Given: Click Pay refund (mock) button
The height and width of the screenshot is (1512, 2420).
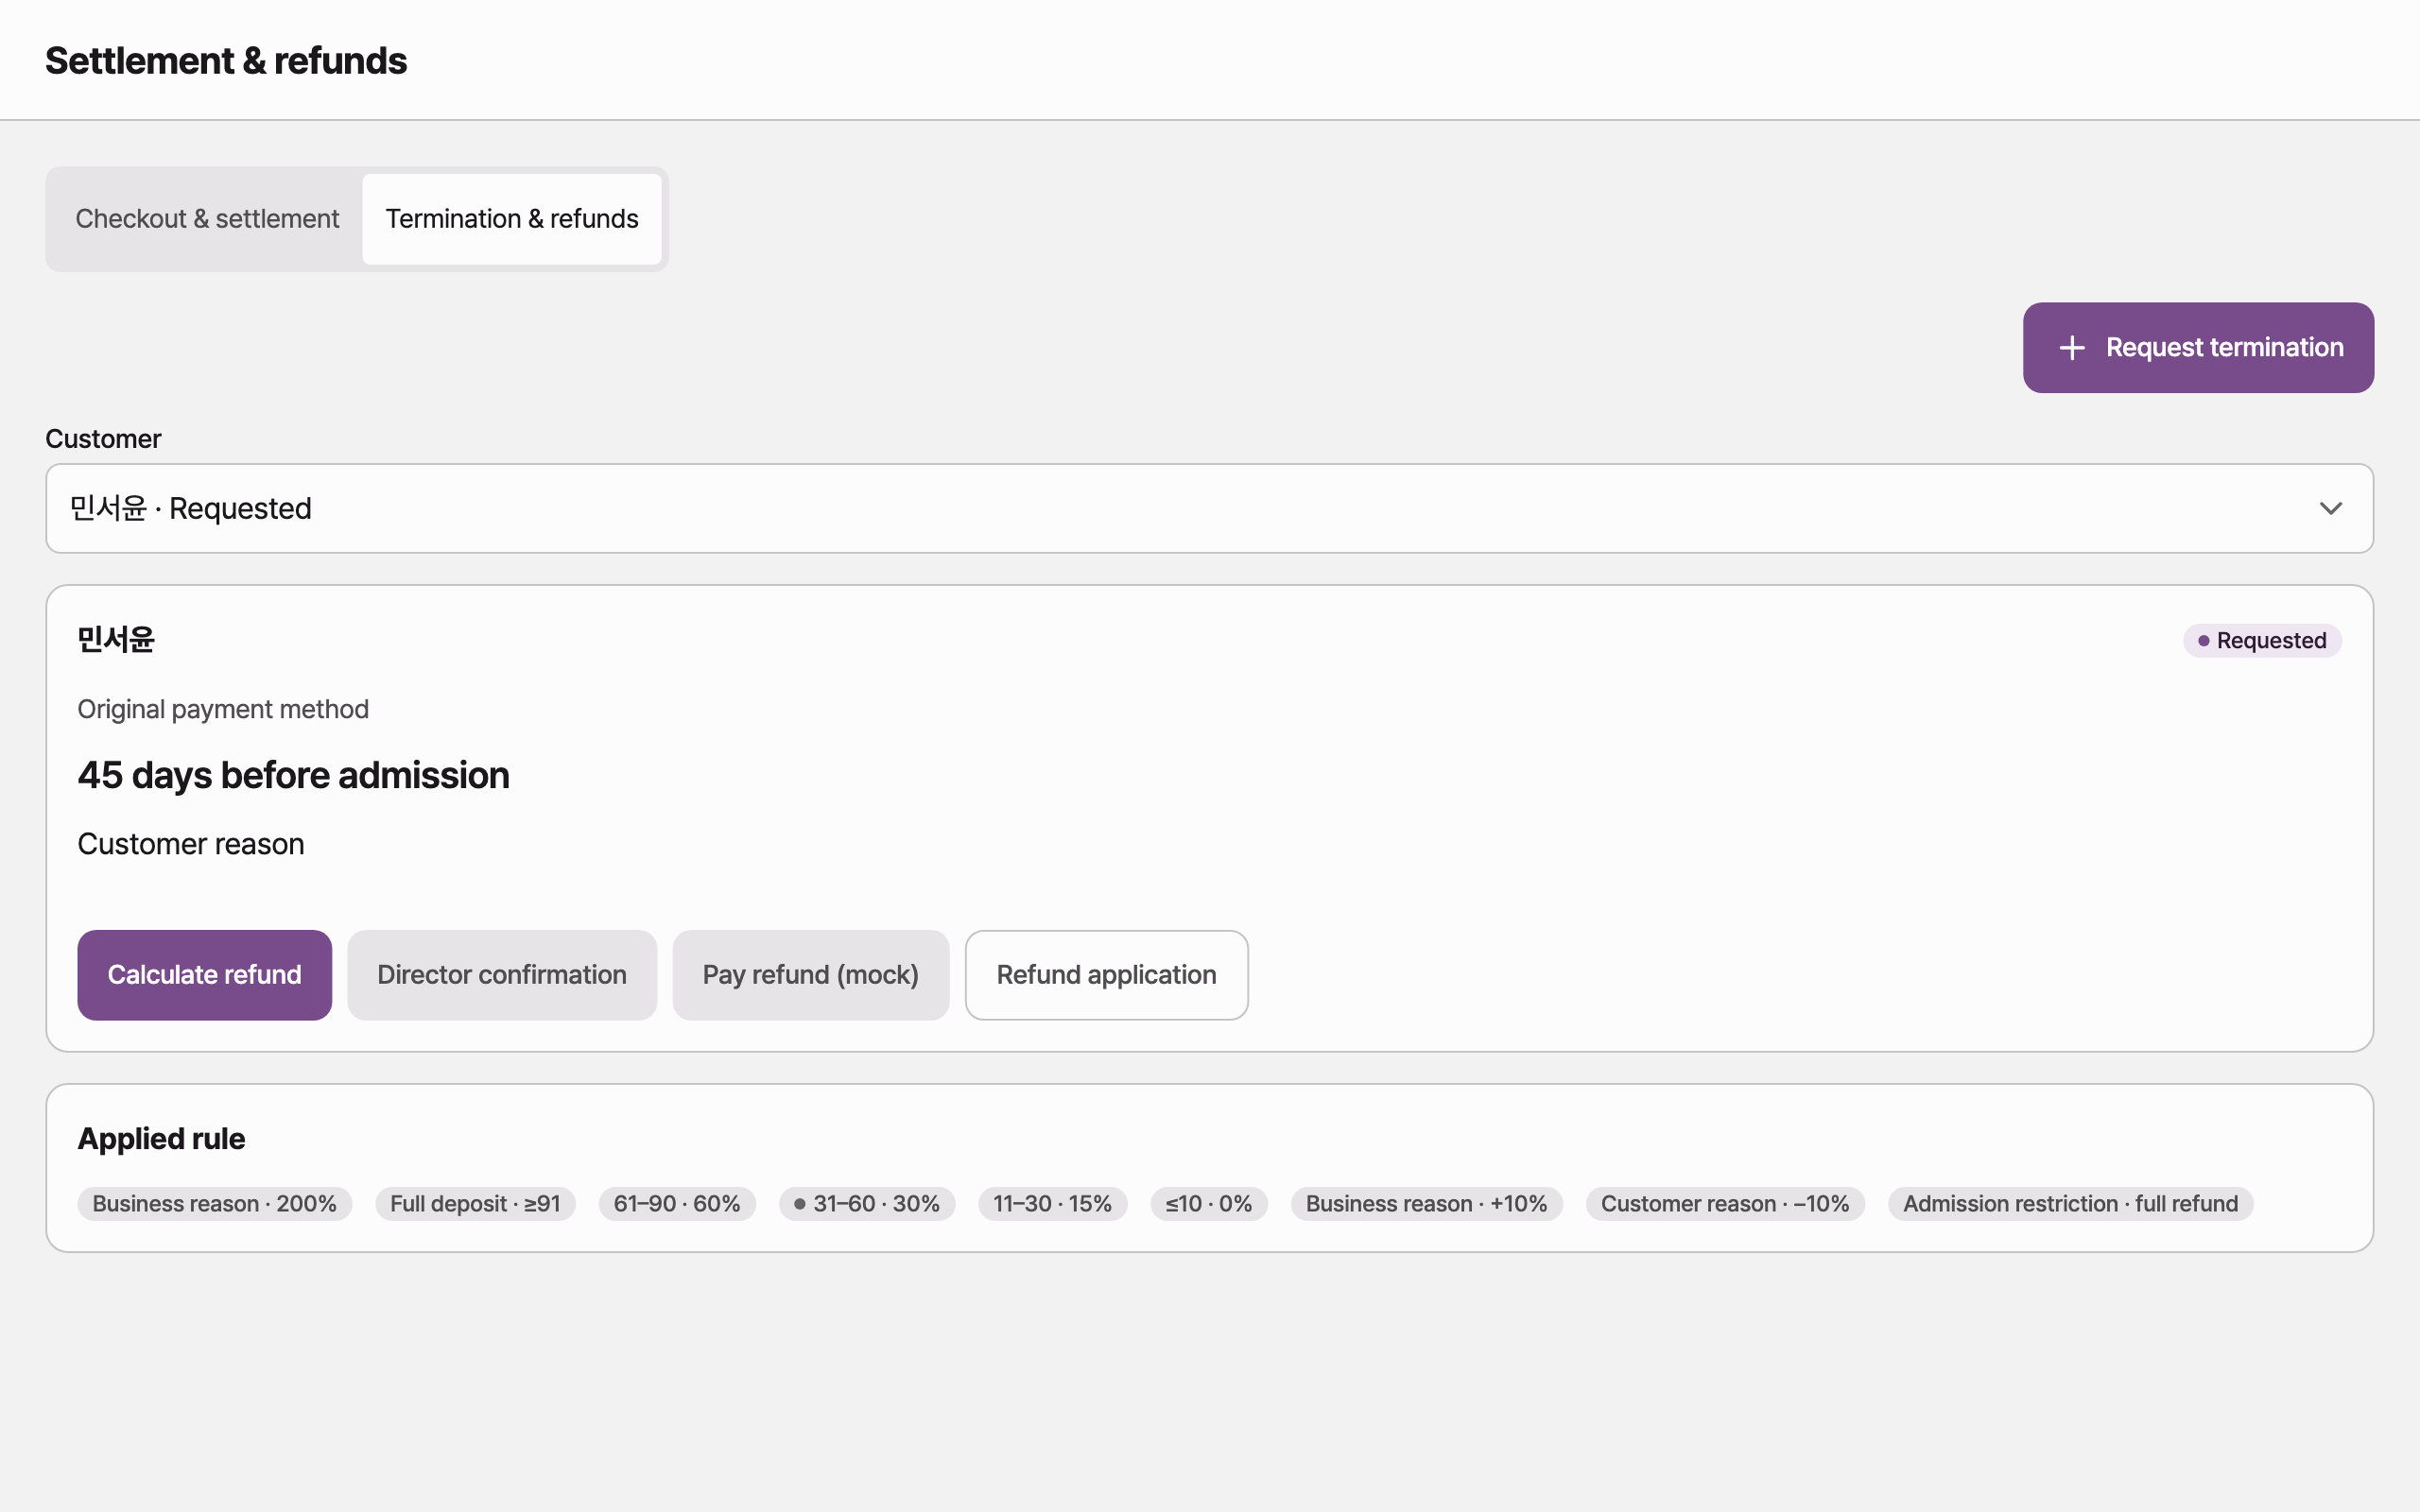Looking at the screenshot, I should click(x=811, y=975).
